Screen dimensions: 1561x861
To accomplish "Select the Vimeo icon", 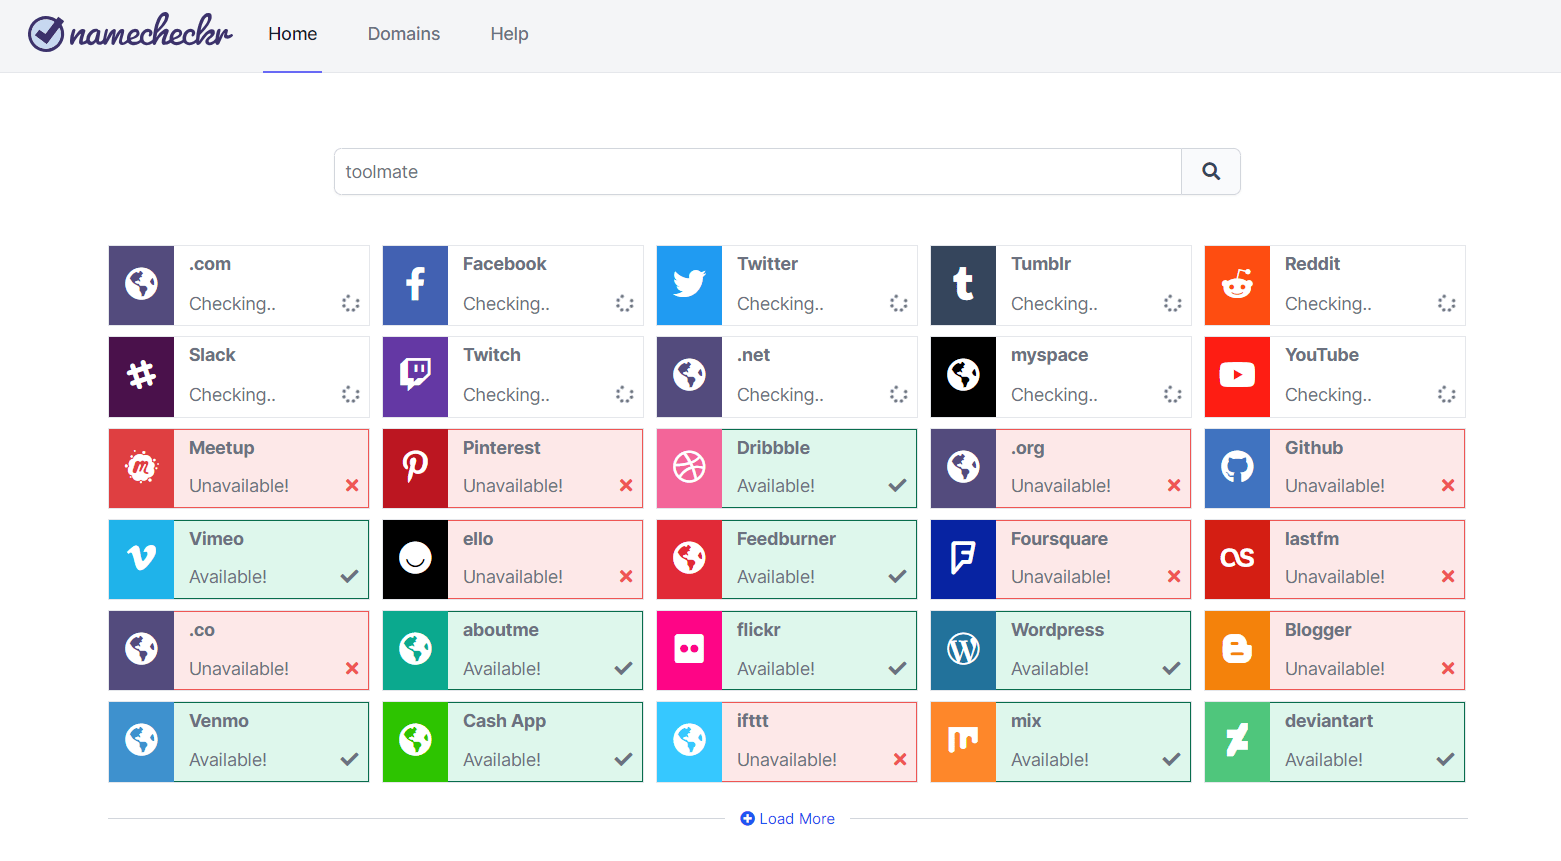I will coord(140,559).
